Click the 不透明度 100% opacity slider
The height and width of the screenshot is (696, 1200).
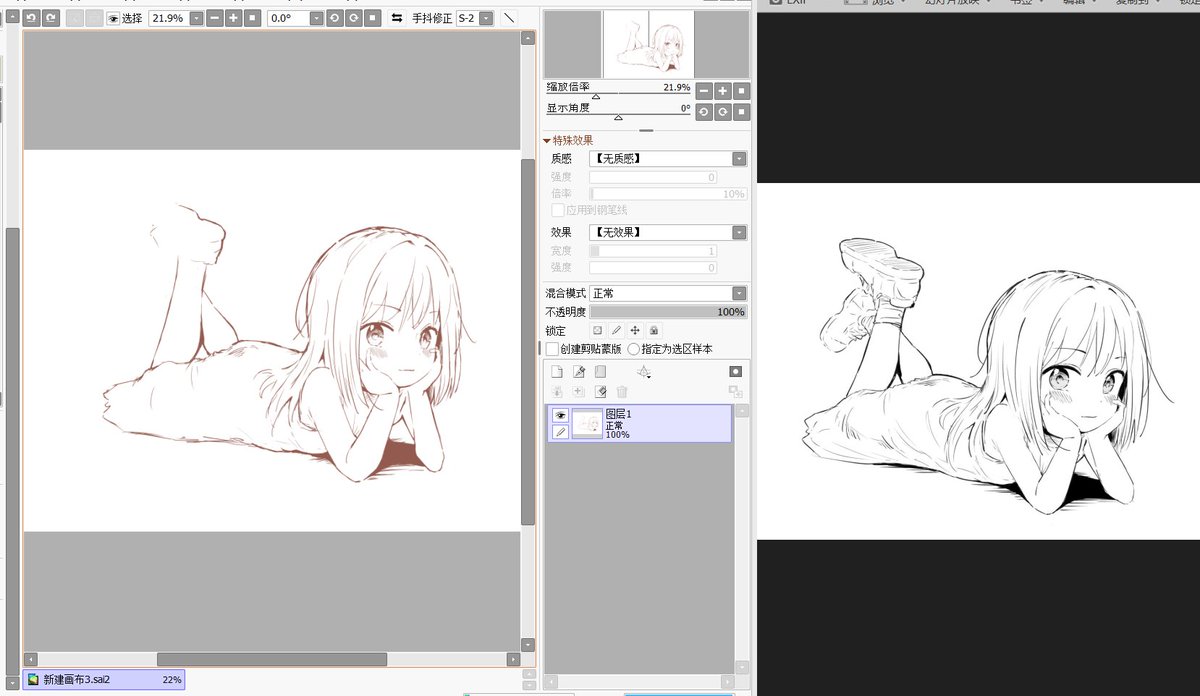(668, 312)
